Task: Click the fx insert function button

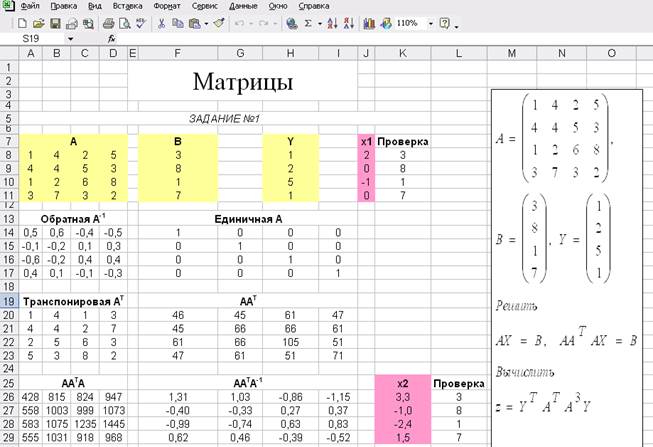Action: [x=111, y=39]
